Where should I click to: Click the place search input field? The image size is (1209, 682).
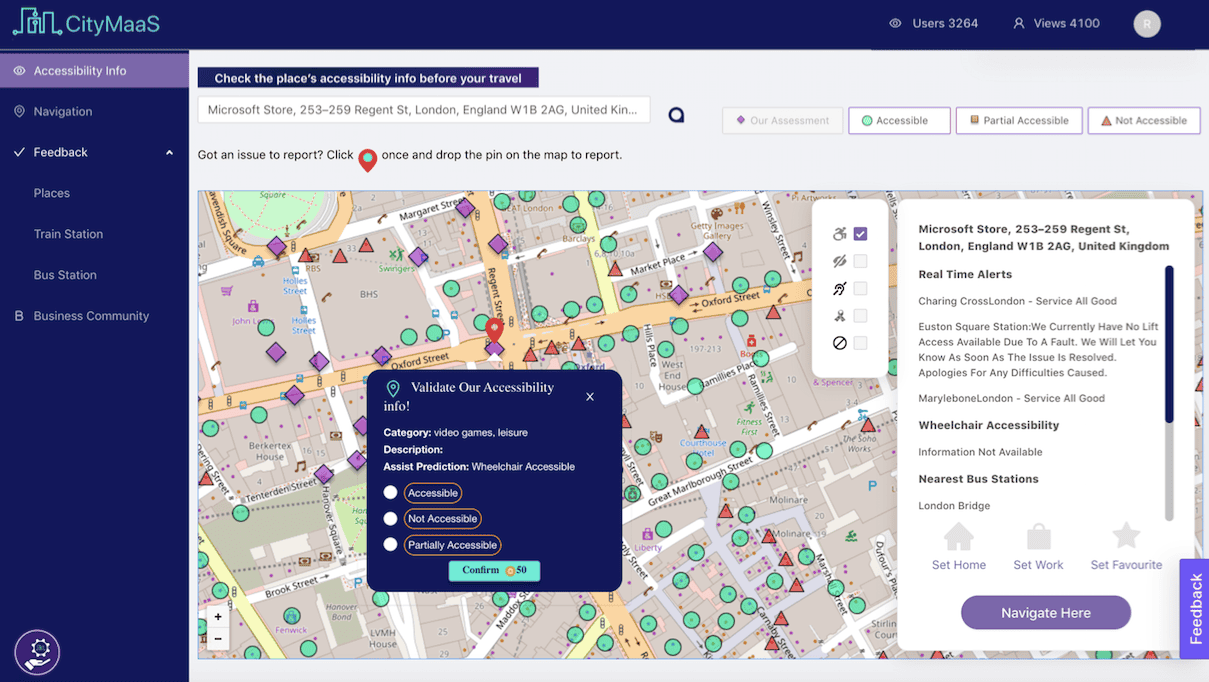(x=424, y=110)
